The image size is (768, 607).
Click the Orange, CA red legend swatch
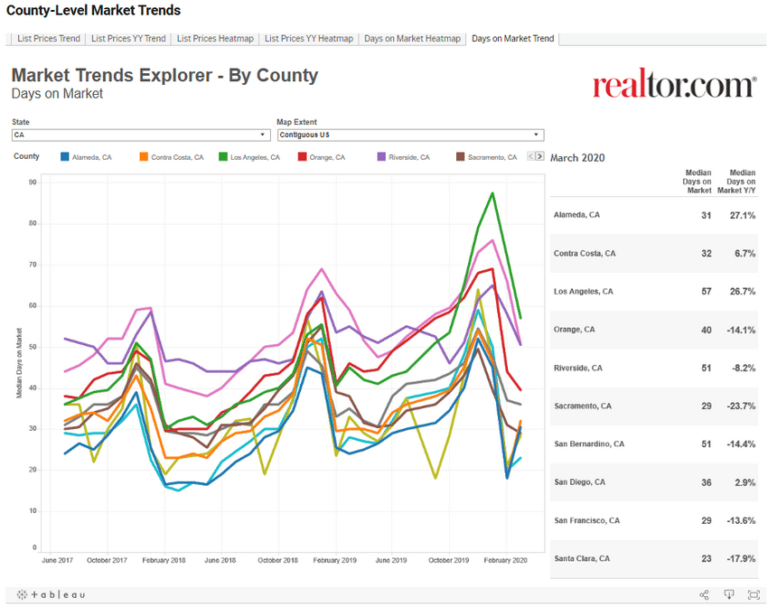coord(302,157)
